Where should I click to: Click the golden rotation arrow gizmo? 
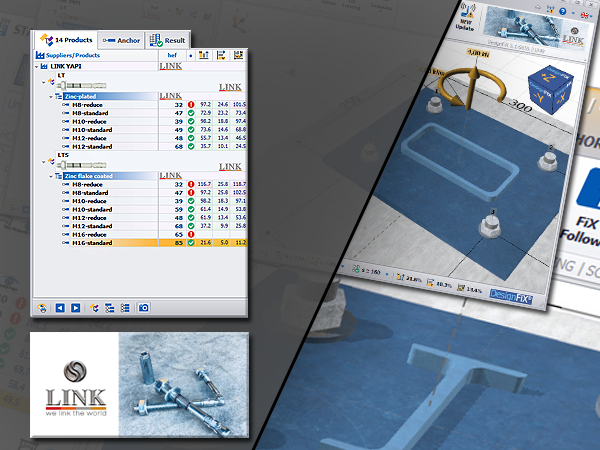tap(471, 86)
